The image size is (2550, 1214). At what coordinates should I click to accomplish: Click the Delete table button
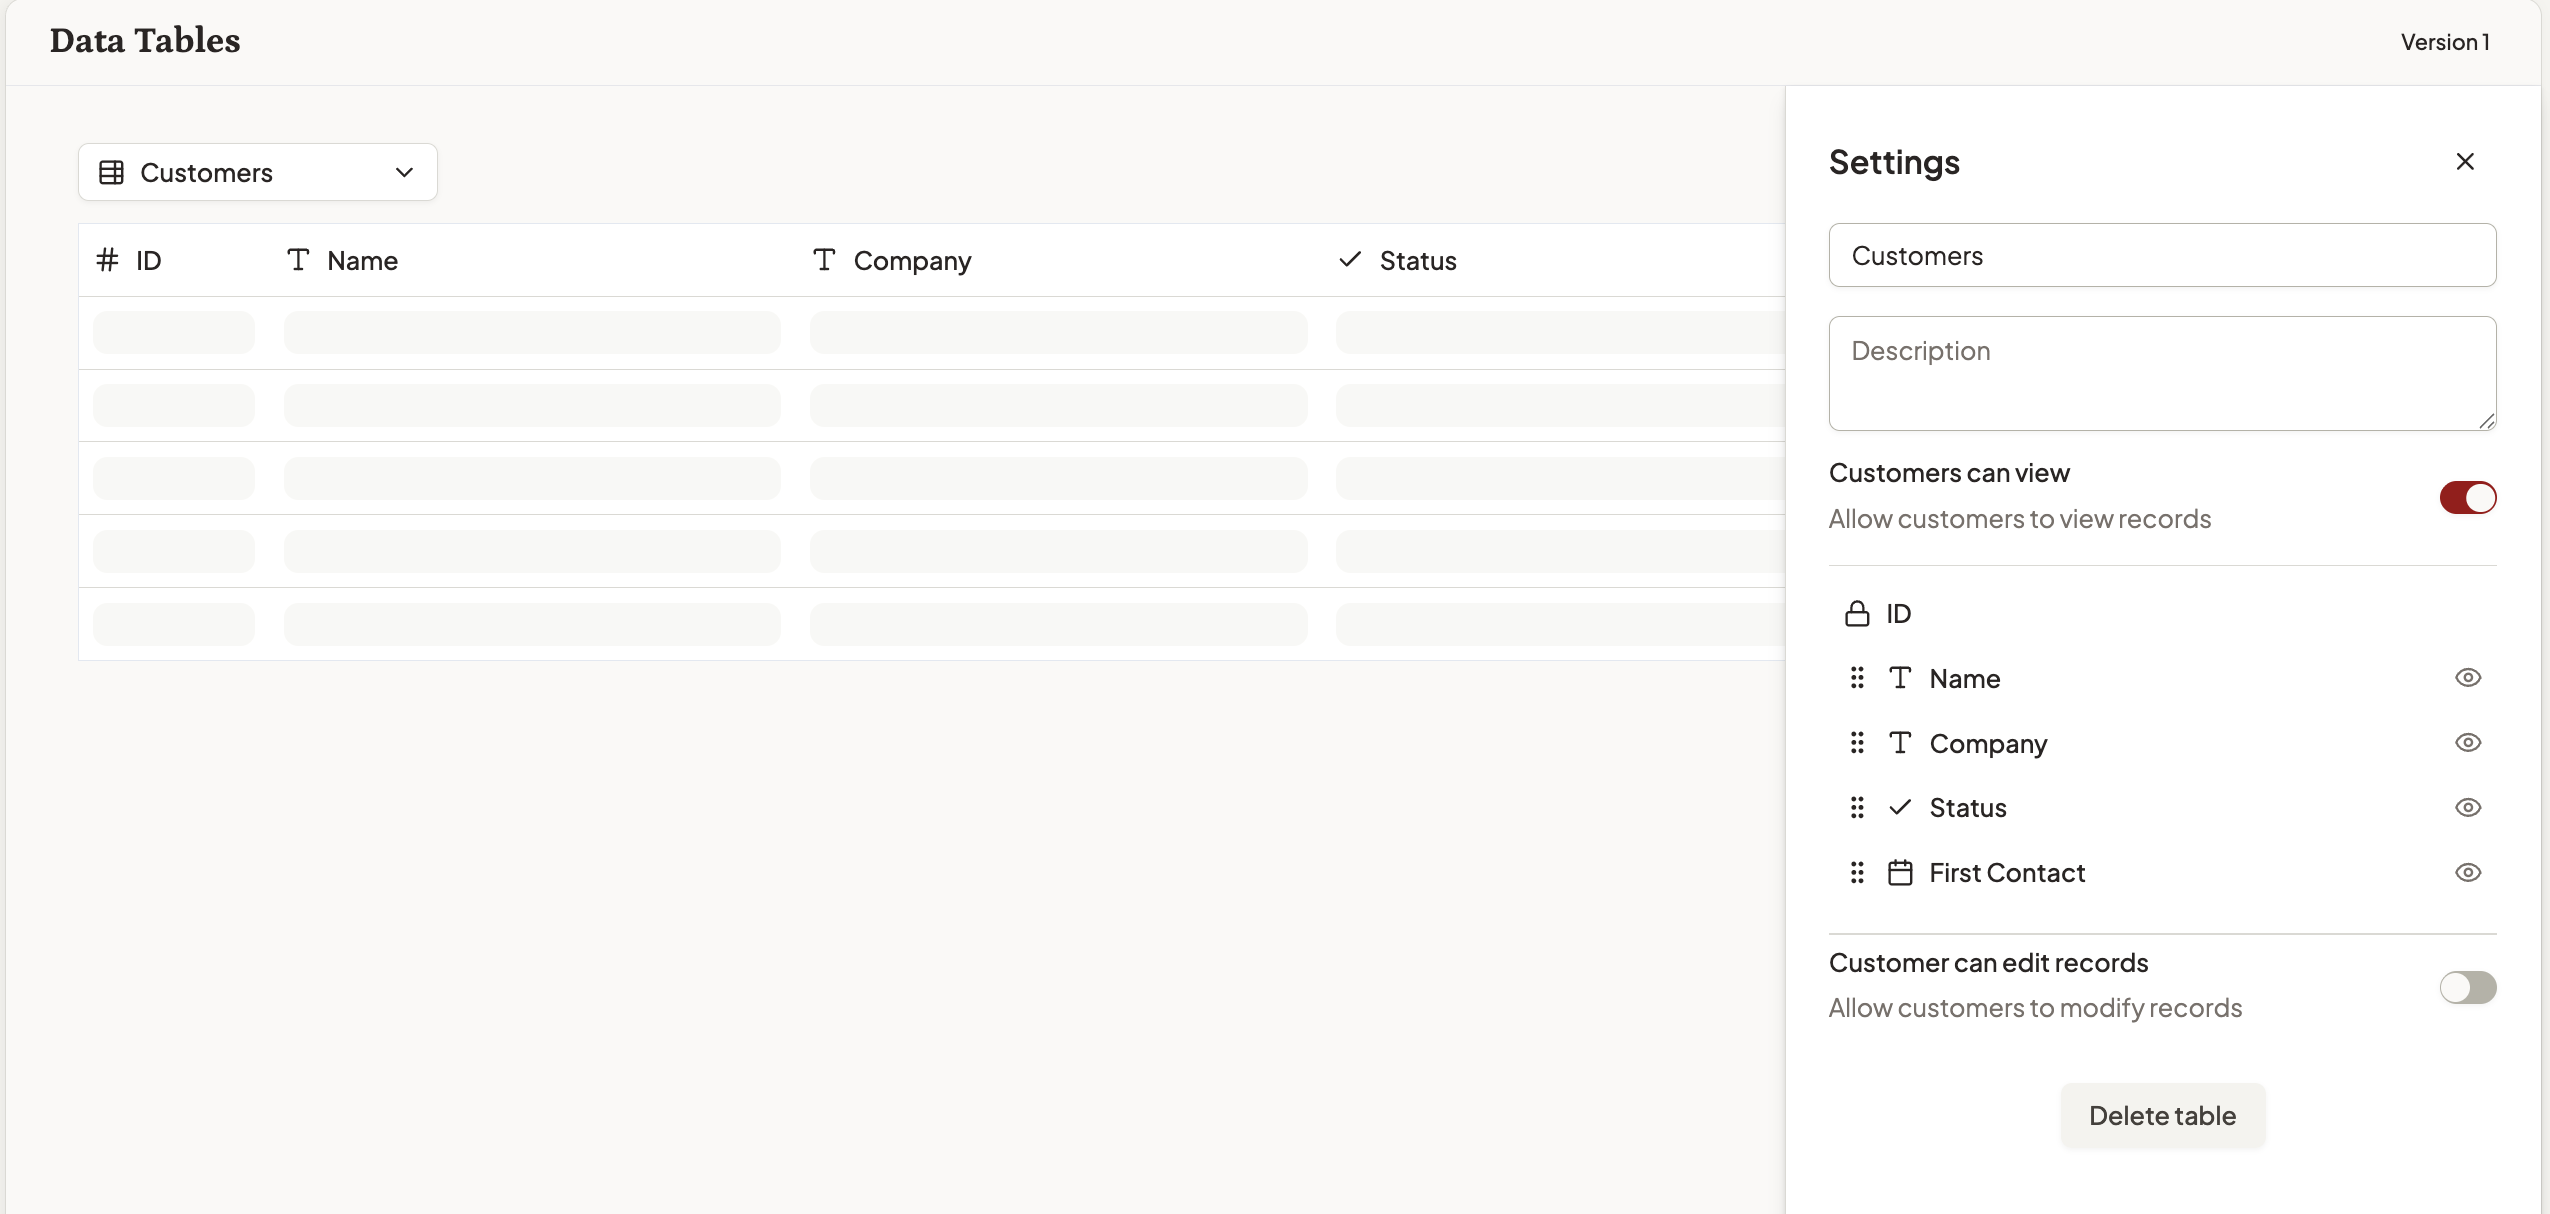[2162, 1115]
